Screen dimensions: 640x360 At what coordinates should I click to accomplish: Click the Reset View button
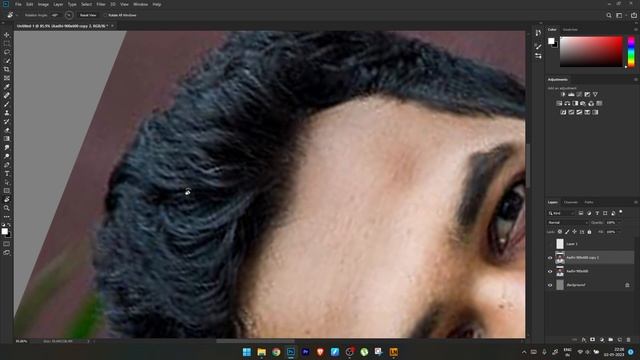click(x=88, y=15)
